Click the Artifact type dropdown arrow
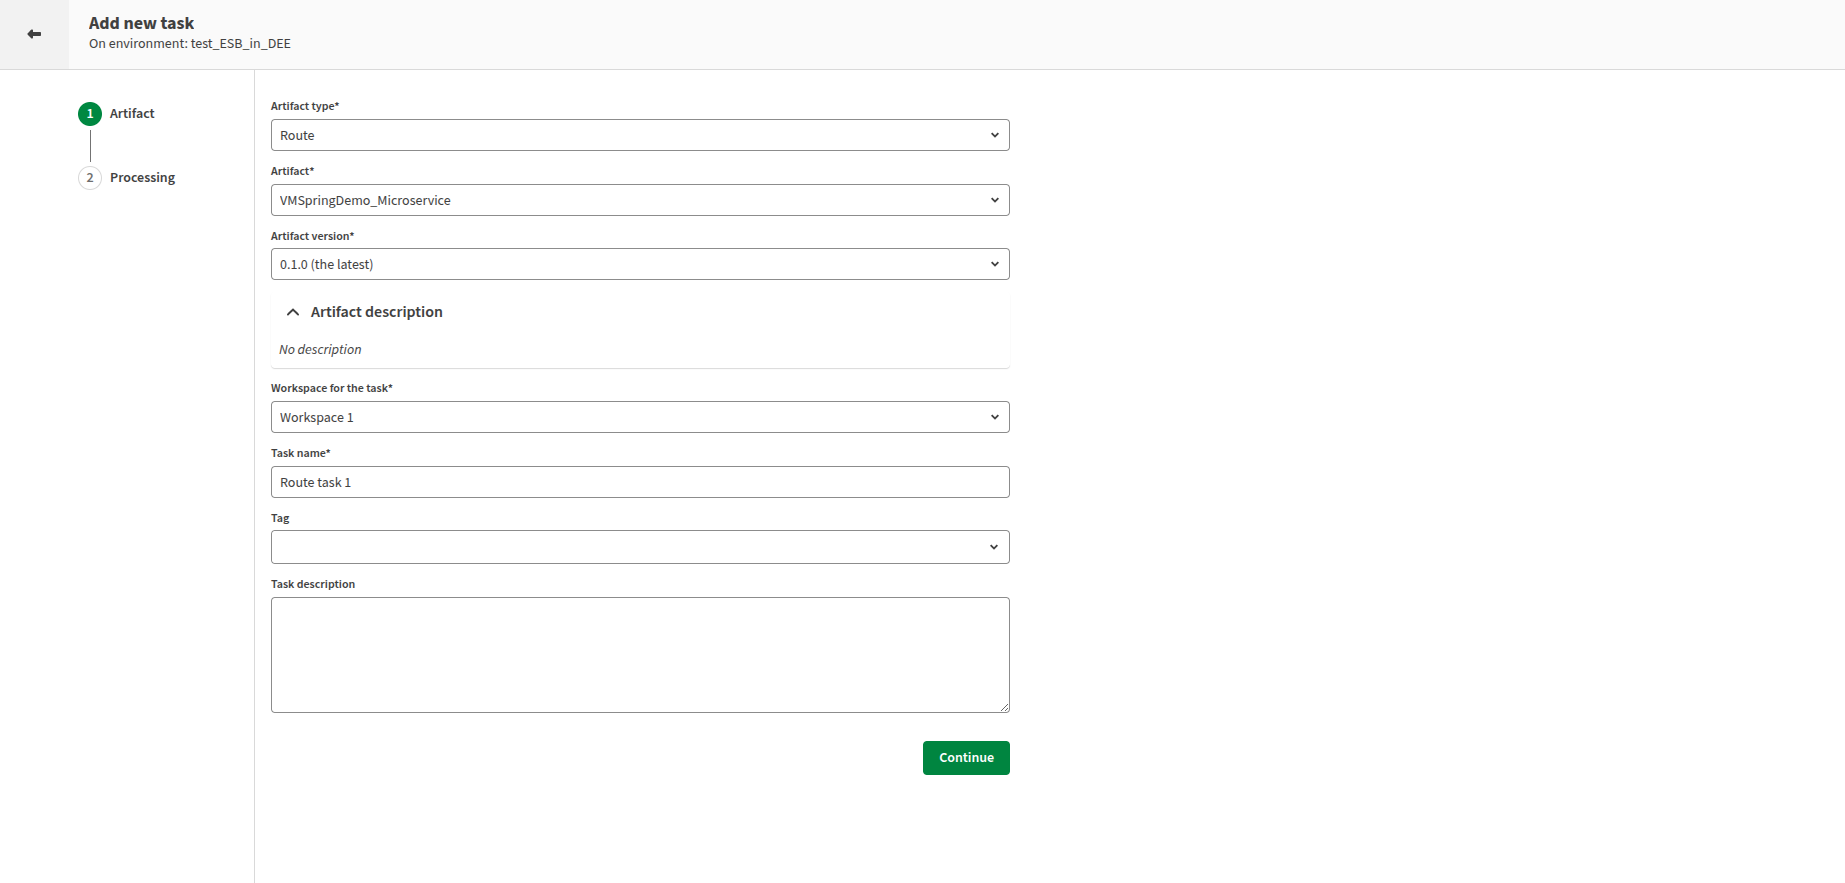This screenshot has width=1845, height=883. 994,135
